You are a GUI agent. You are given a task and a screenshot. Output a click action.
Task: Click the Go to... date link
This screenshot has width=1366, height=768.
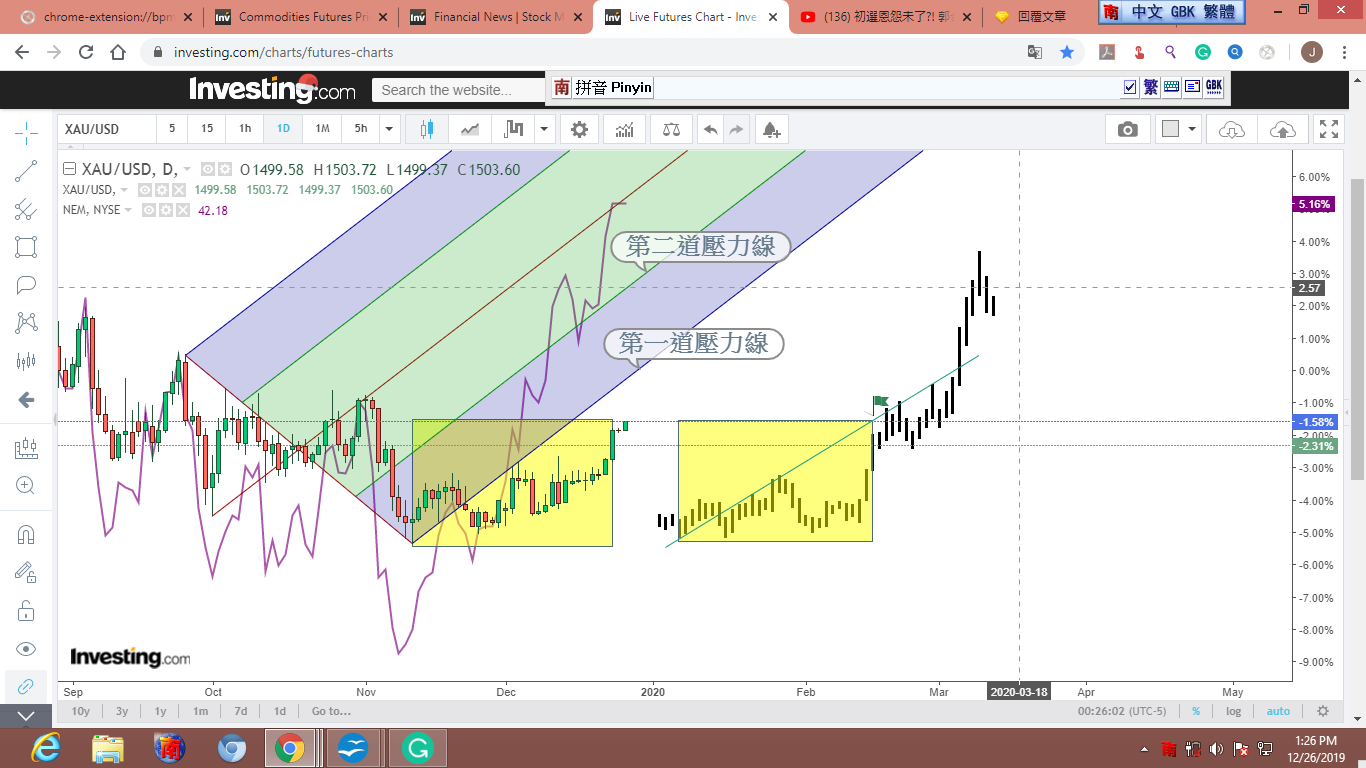[x=331, y=711]
